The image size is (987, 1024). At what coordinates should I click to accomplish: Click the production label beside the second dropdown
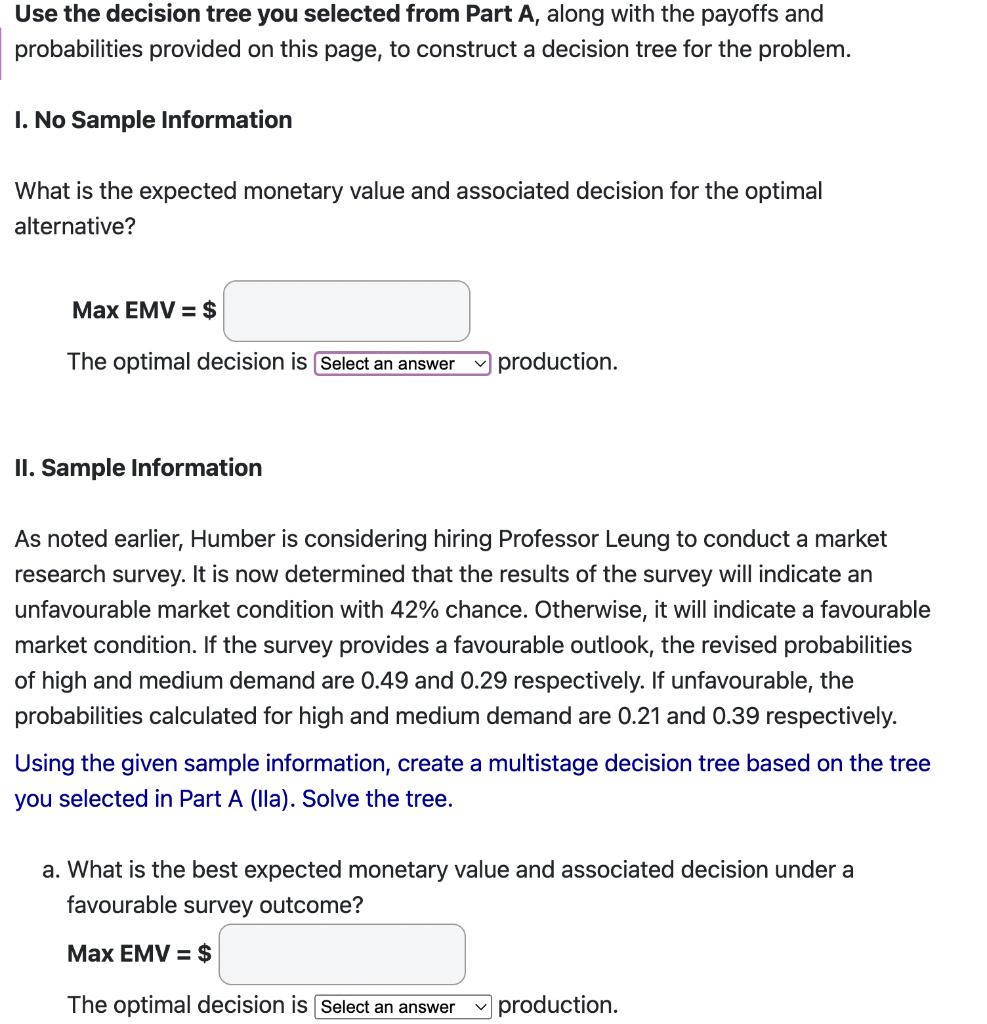click(557, 1004)
